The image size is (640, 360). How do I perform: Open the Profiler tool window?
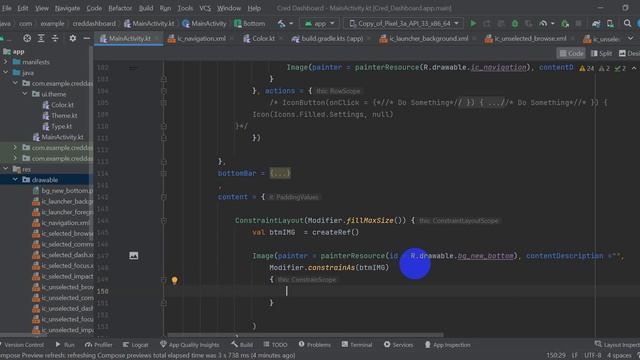[x=98, y=345]
